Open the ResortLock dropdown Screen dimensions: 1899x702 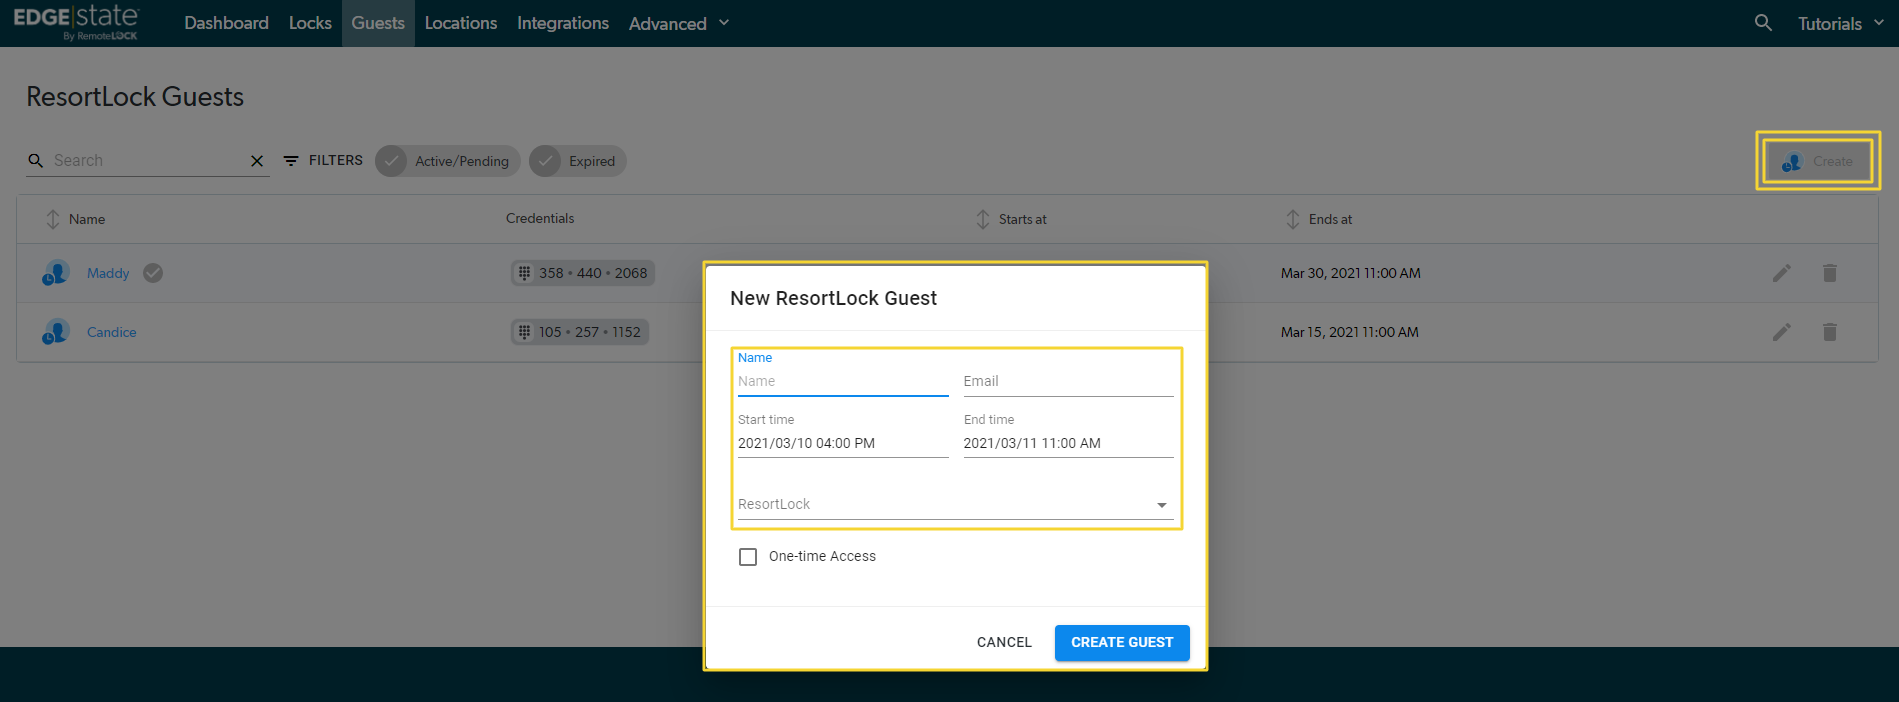click(955, 505)
